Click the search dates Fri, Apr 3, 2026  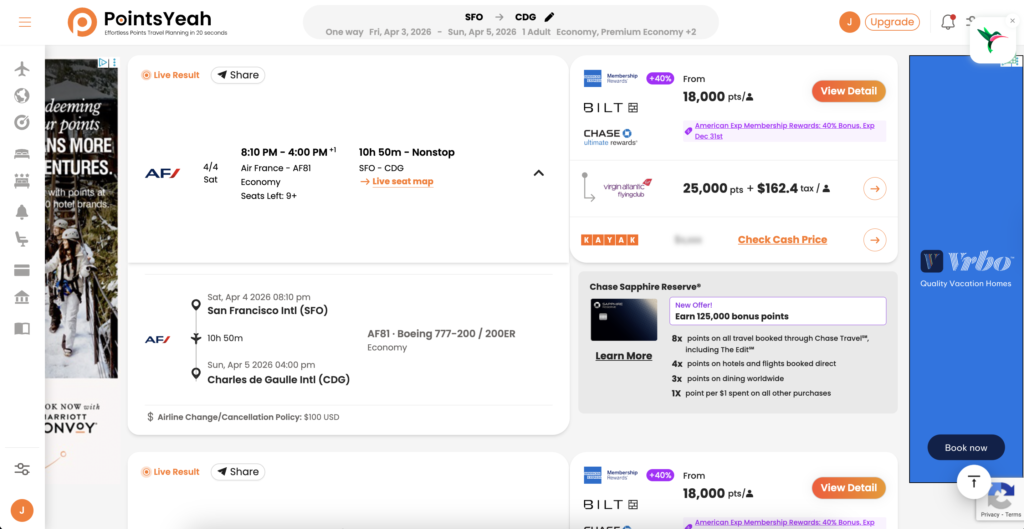pyautogui.click(x=400, y=31)
